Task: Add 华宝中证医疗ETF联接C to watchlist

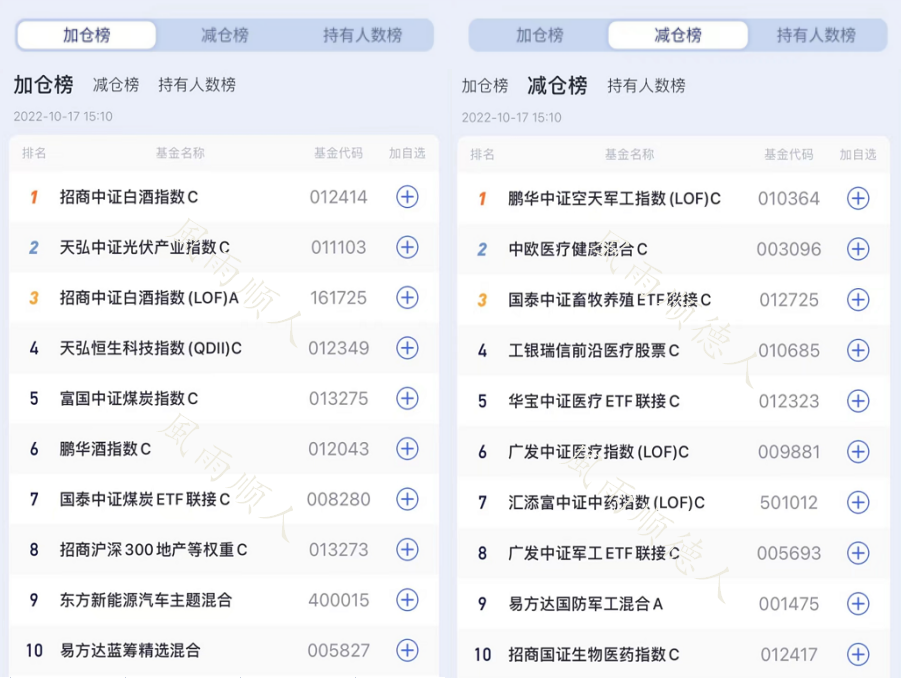Action: click(x=858, y=401)
